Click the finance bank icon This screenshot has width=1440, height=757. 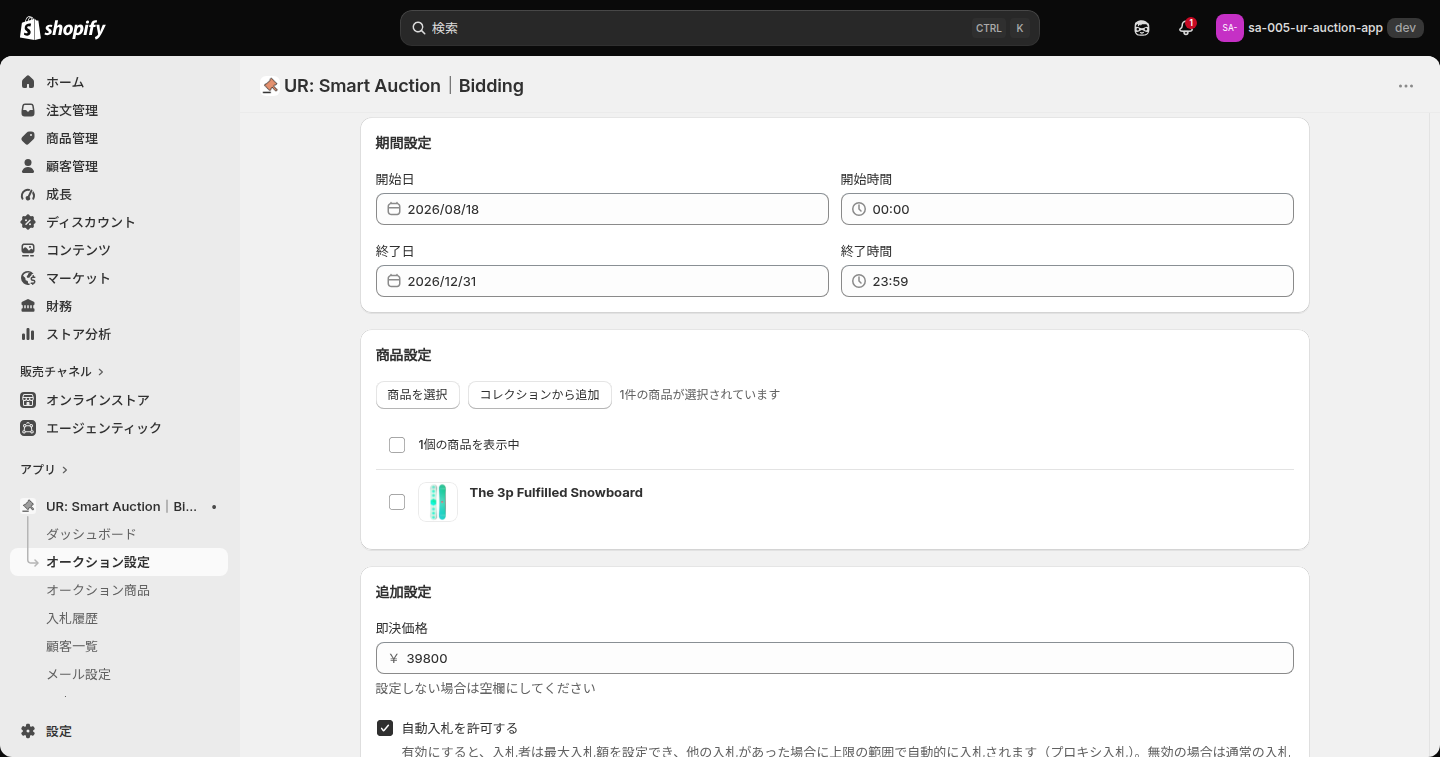click(28, 306)
